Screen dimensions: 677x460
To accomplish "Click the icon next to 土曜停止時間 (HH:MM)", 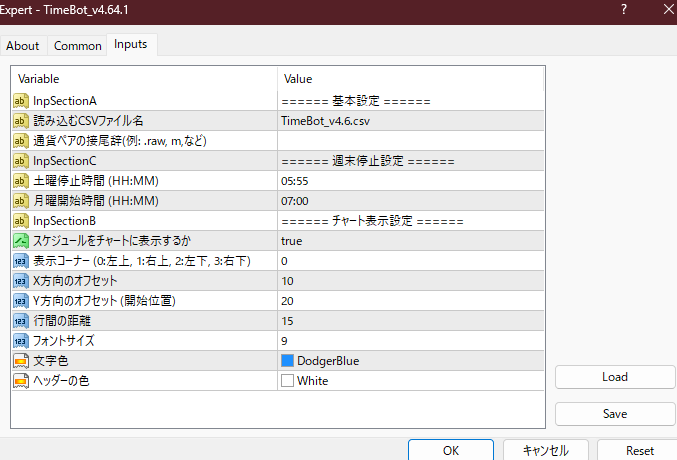I will (x=21, y=181).
